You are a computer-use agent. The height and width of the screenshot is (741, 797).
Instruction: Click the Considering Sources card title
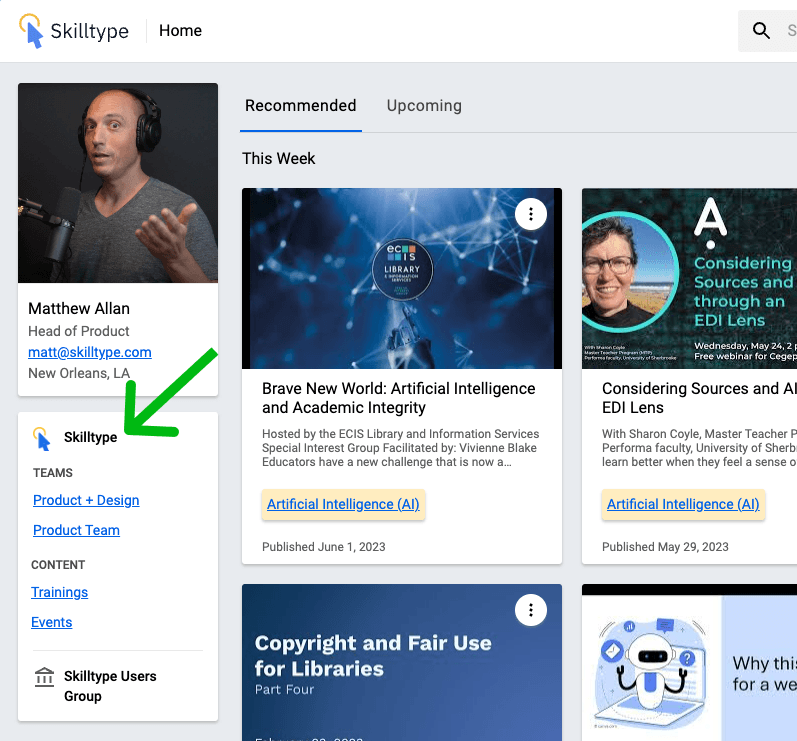699,398
